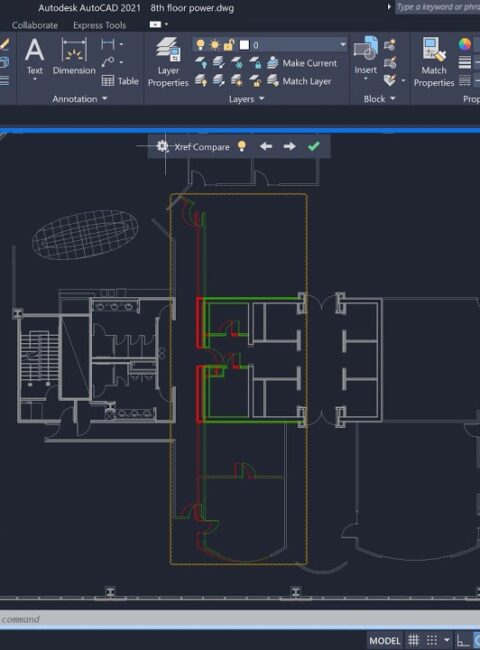Click the Match Properties tool
The image size is (480, 650).
click(x=434, y=62)
